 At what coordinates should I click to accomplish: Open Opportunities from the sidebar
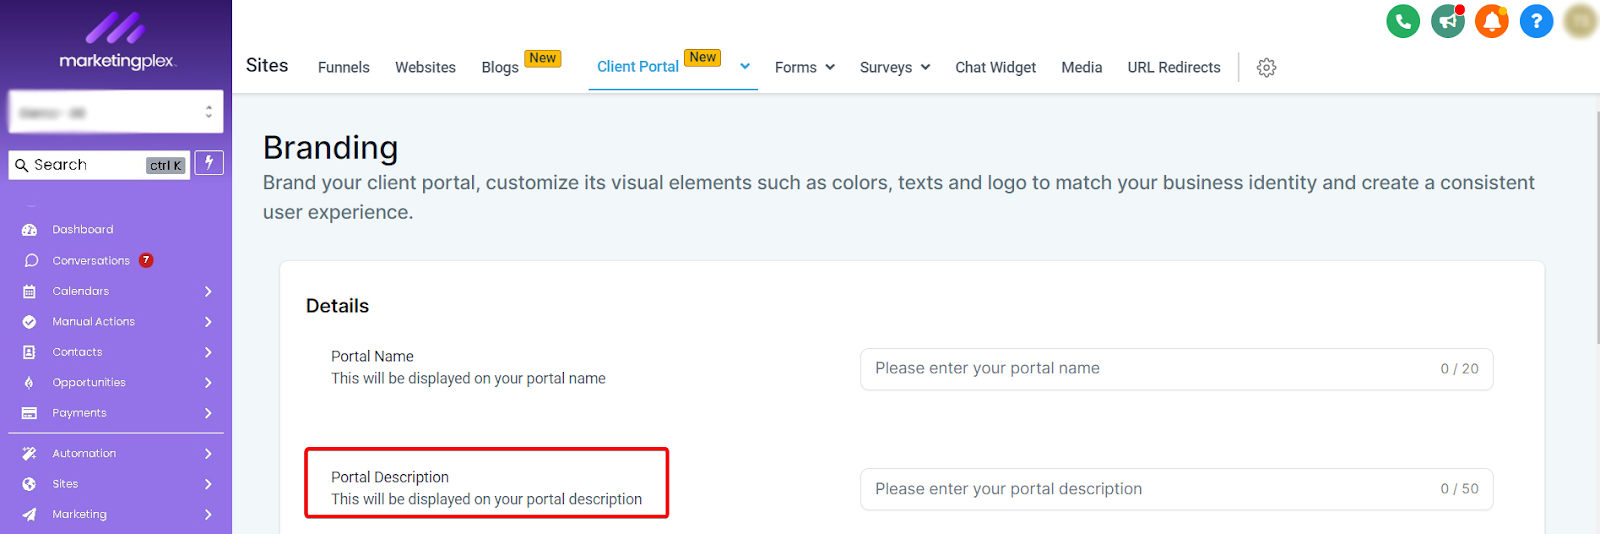[x=89, y=383]
